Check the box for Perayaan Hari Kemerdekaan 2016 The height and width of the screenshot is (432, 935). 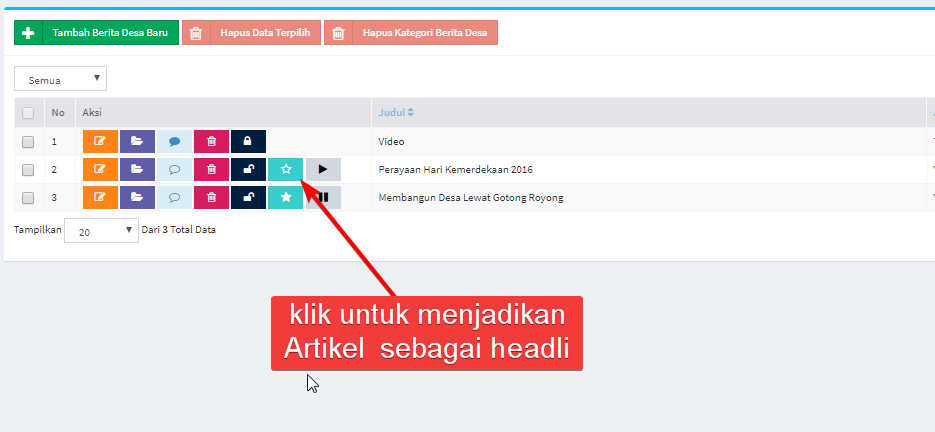click(x=28, y=170)
